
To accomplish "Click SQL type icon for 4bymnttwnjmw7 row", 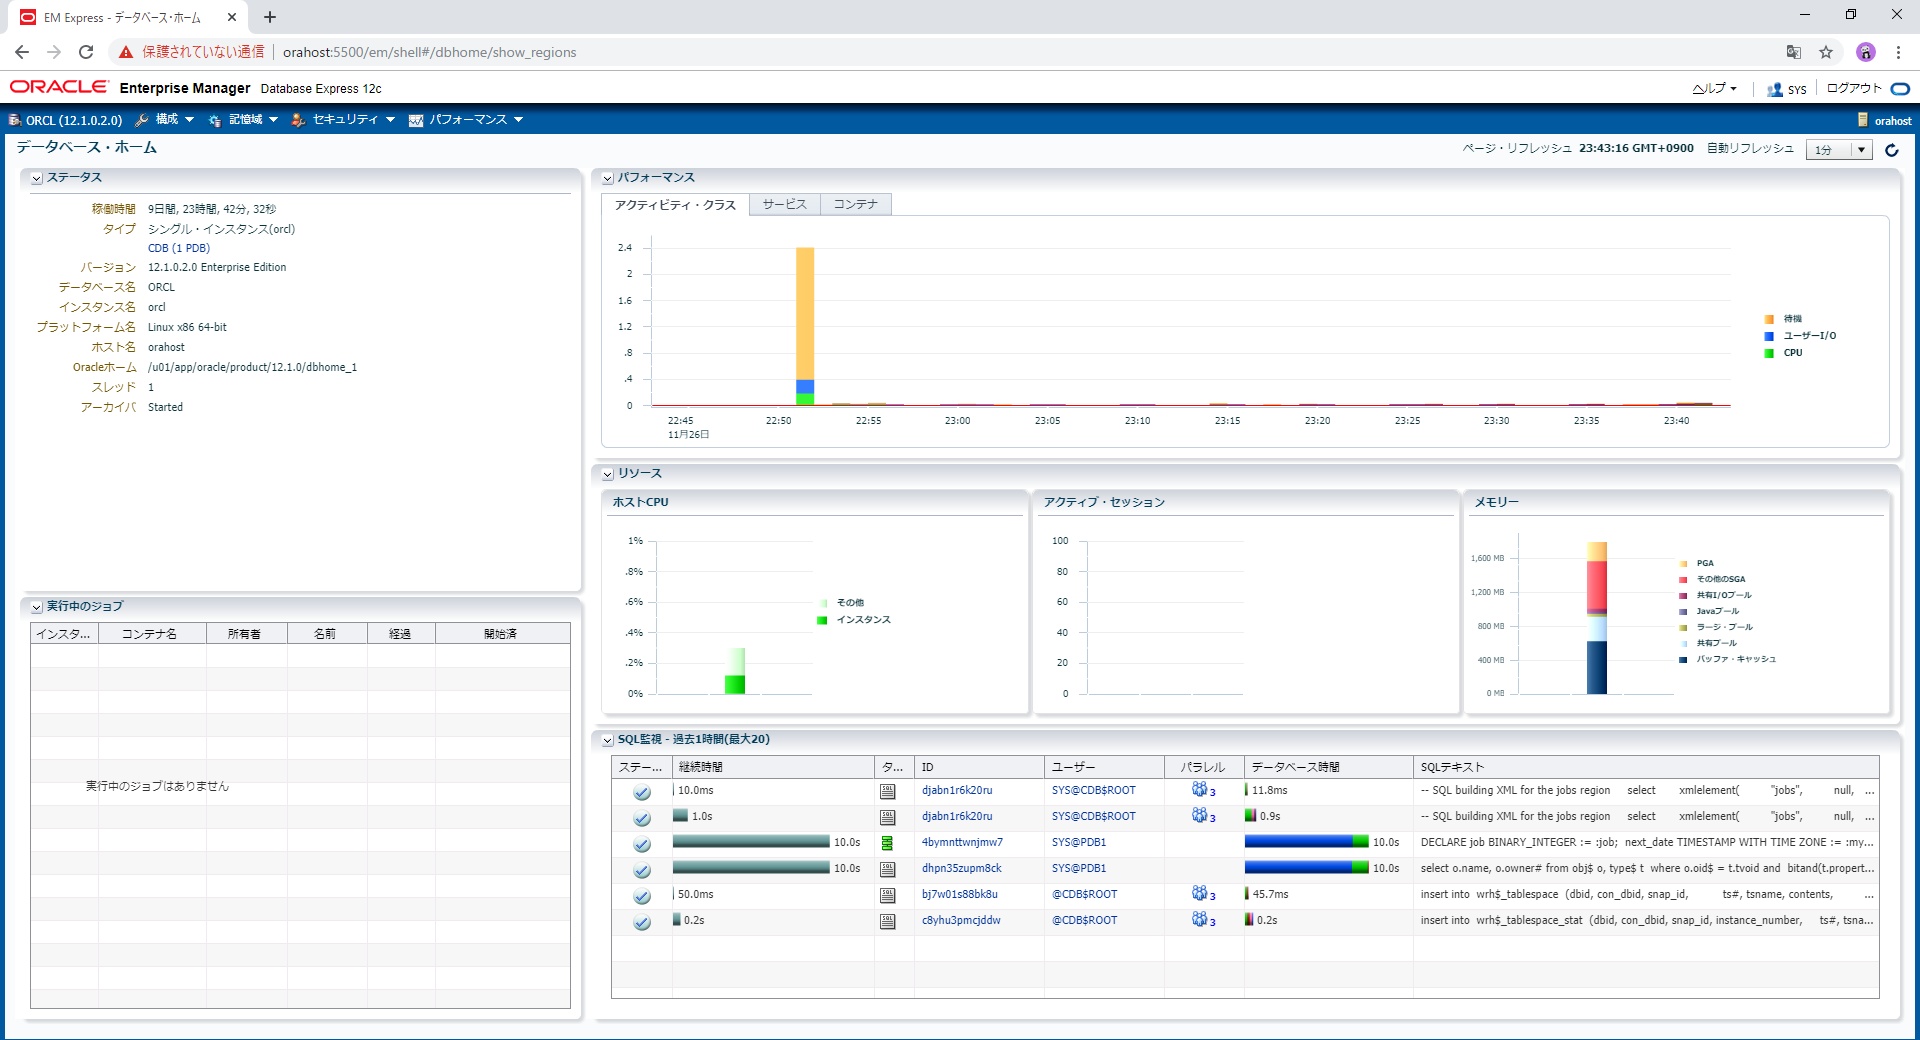I will (887, 843).
